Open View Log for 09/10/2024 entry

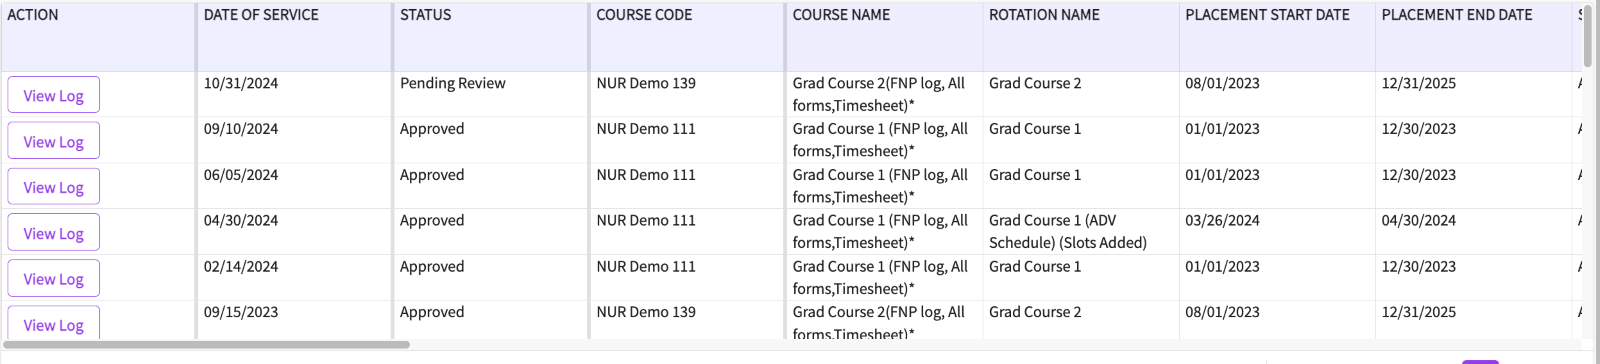point(54,141)
